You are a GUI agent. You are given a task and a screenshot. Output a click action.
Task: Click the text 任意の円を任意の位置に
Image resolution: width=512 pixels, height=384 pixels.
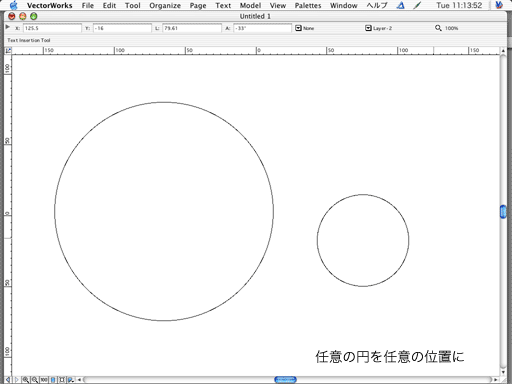pyautogui.click(x=390, y=357)
